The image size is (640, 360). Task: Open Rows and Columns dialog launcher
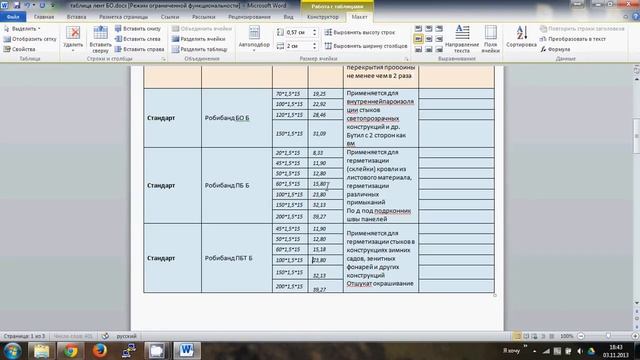click(164, 59)
